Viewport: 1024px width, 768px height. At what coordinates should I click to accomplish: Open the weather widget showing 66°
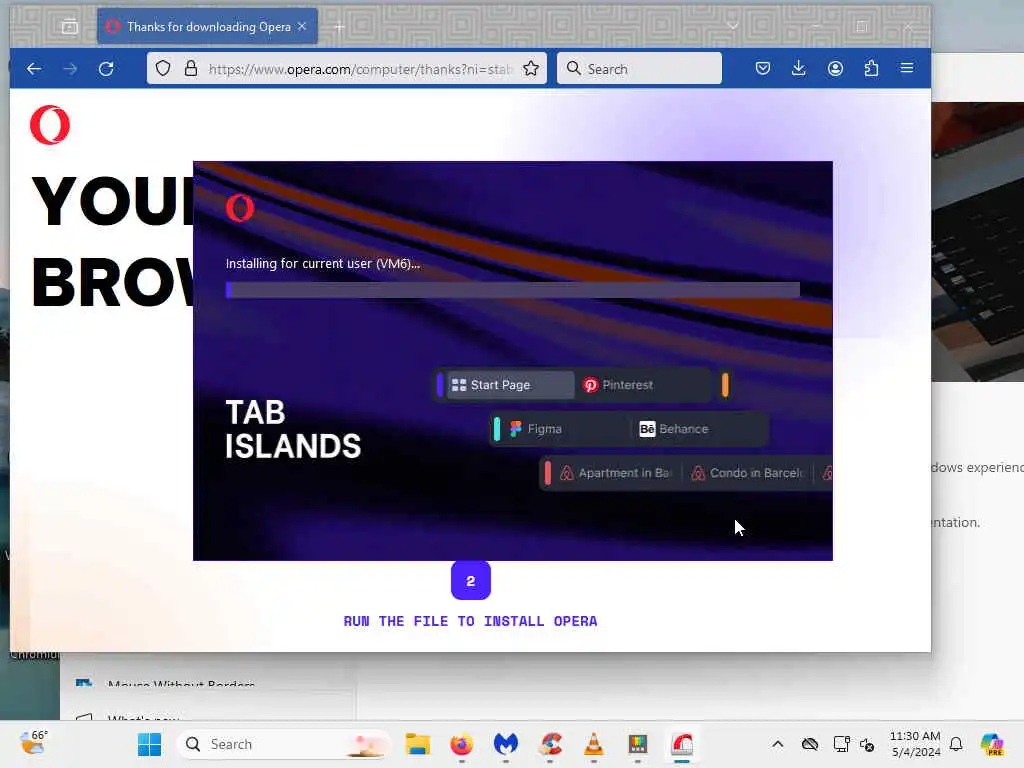pyautogui.click(x=33, y=743)
